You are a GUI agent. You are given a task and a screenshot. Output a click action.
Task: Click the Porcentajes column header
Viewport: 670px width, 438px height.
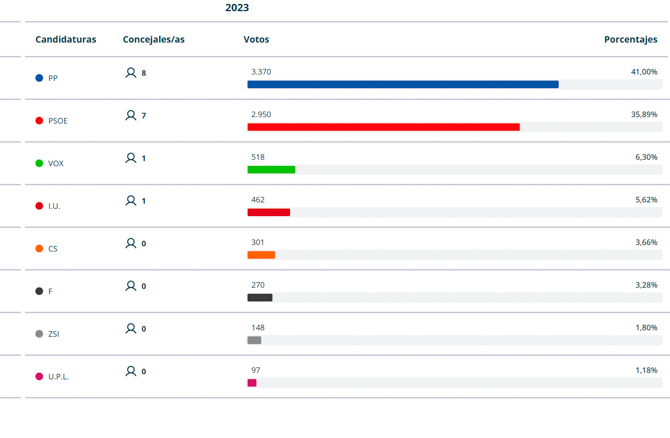[x=630, y=40]
